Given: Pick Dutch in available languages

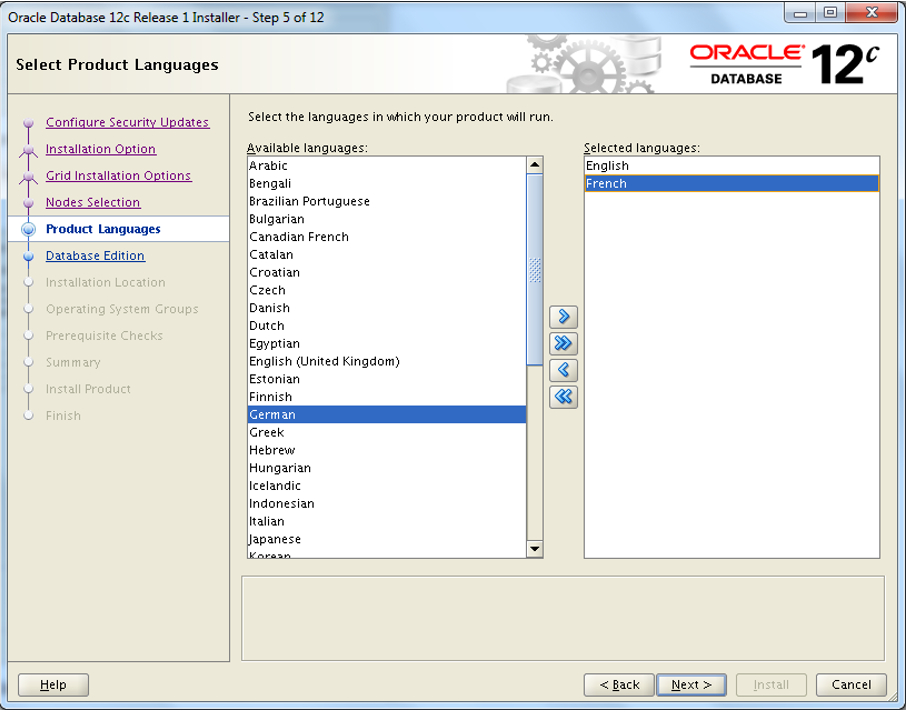Looking at the screenshot, I should pos(387,326).
